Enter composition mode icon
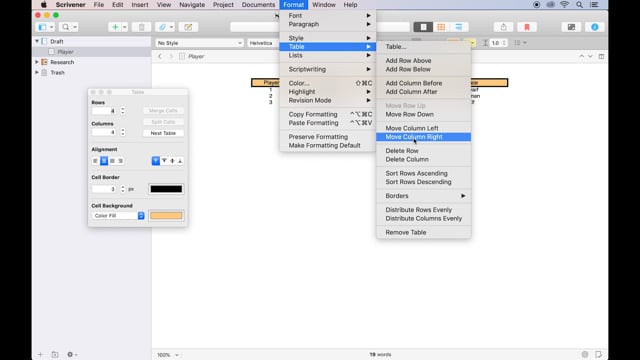The height and width of the screenshot is (360, 640). (571, 27)
